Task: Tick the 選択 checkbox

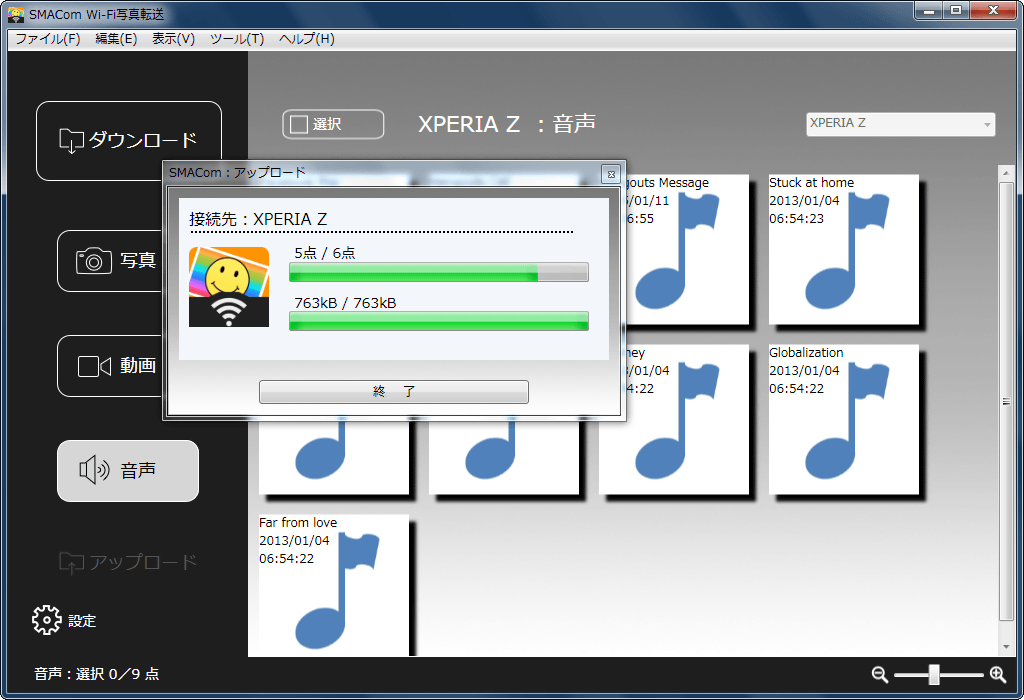Action: click(x=299, y=124)
